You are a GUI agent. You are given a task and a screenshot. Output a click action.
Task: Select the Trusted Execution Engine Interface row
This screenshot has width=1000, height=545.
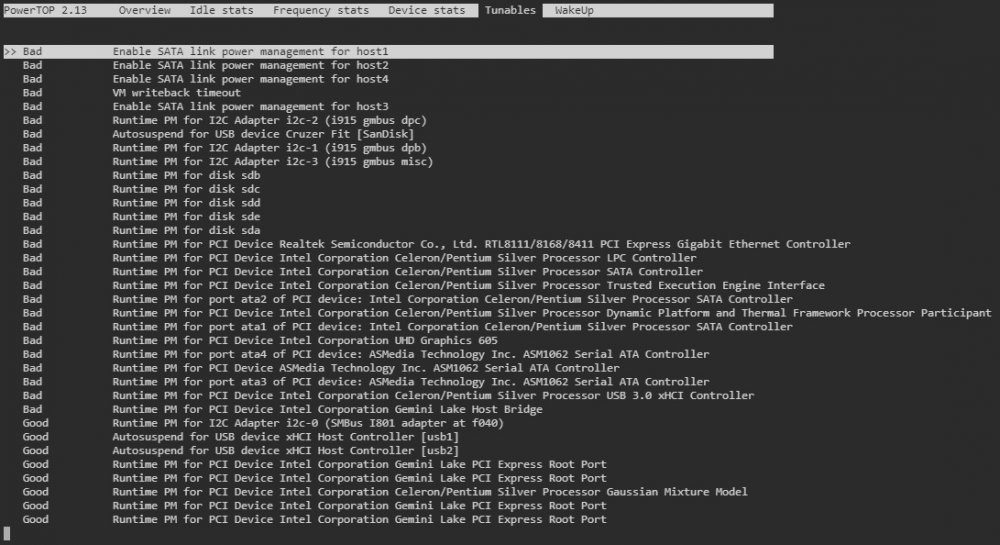pos(423,286)
